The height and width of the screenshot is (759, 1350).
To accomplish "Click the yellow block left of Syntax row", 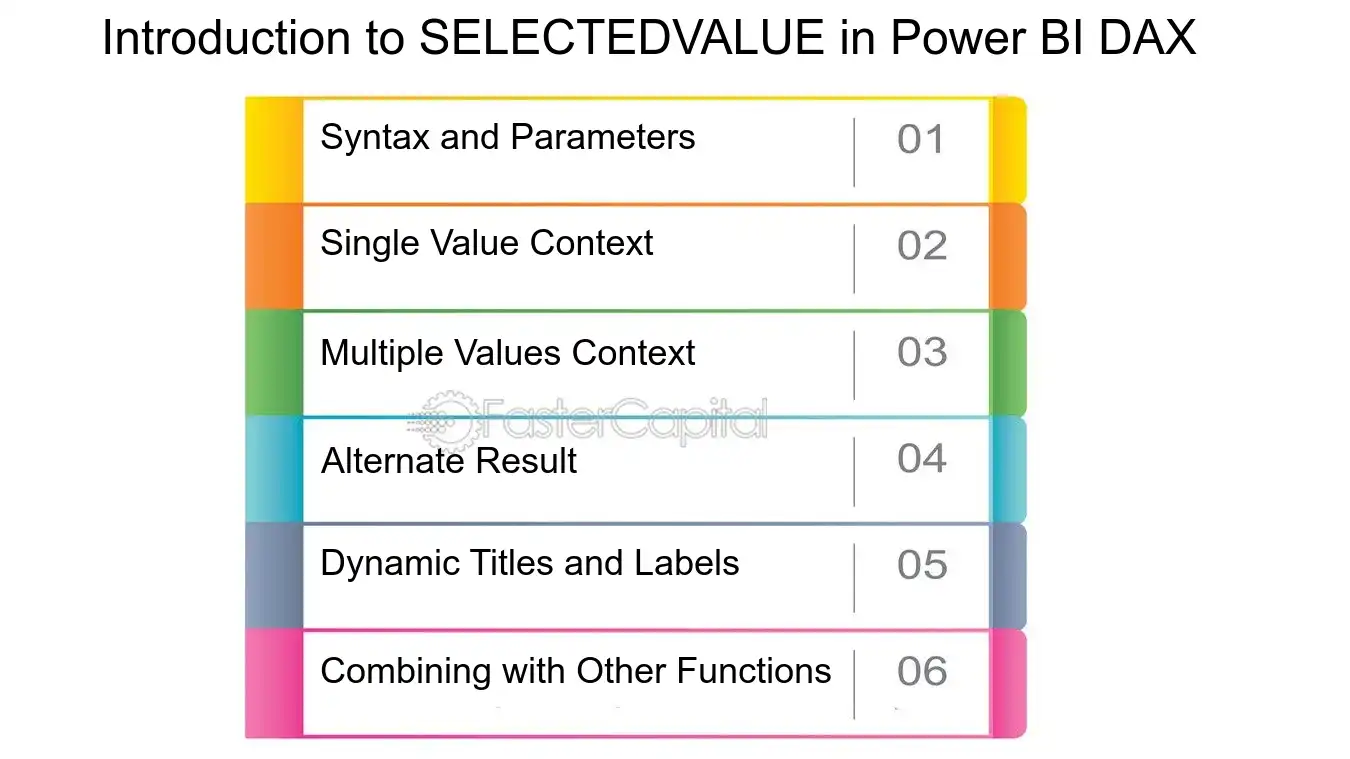I will pyautogui.click(x=273, y=151).
